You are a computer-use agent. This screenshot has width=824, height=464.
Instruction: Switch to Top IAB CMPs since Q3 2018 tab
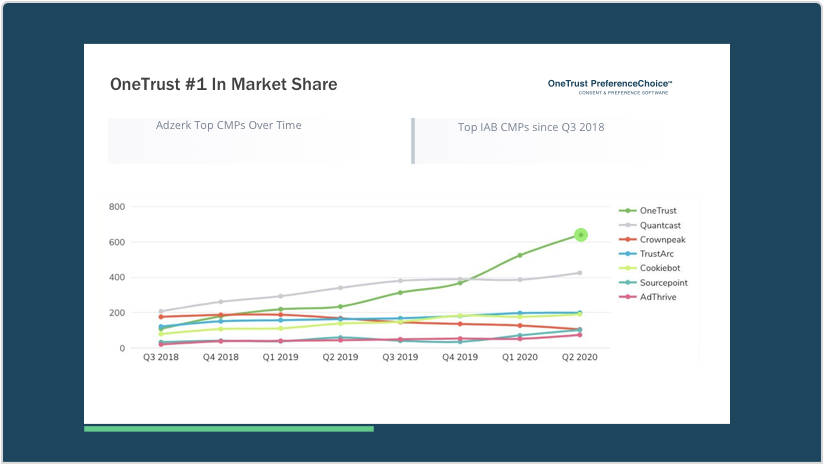click(x=531, y=127)
